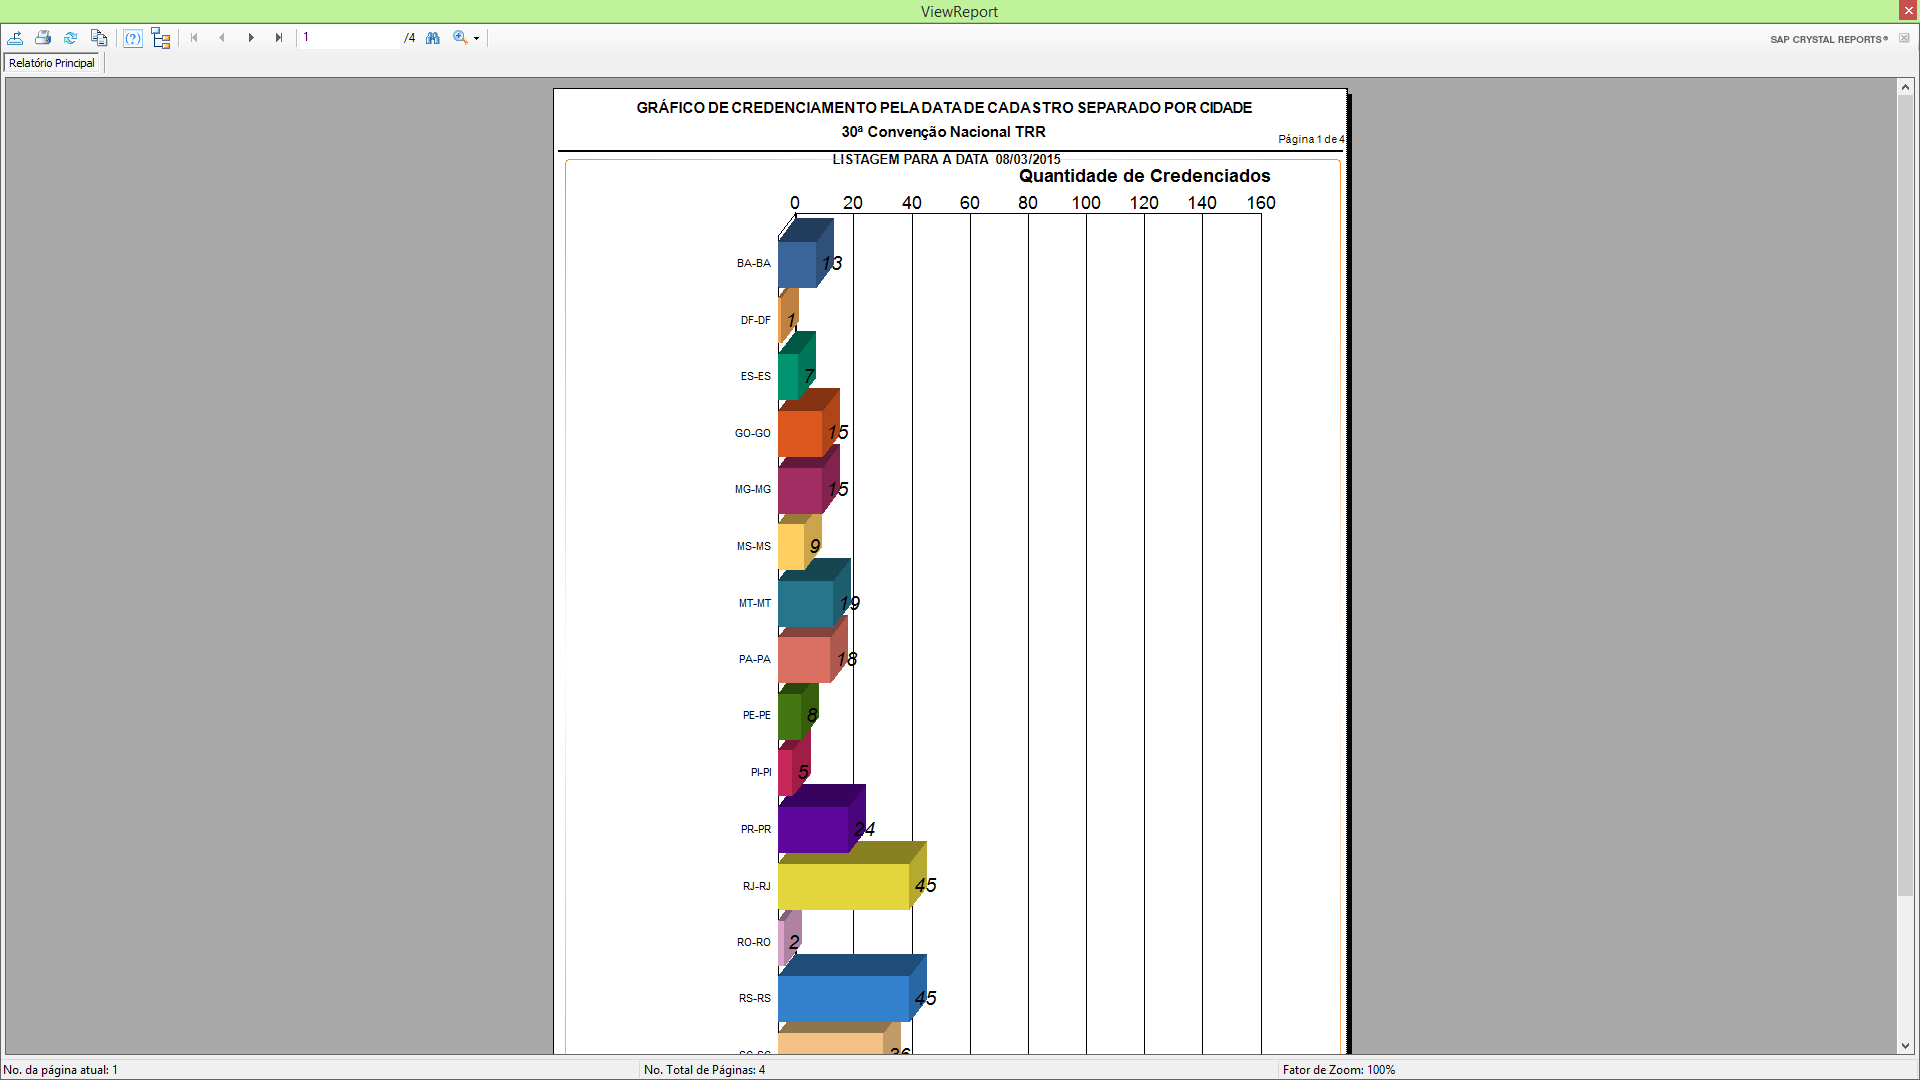Click the '/4' total pages text in the toolbar
Image resolution: width=1920 pixels, height=1080 pixels.
409,38
